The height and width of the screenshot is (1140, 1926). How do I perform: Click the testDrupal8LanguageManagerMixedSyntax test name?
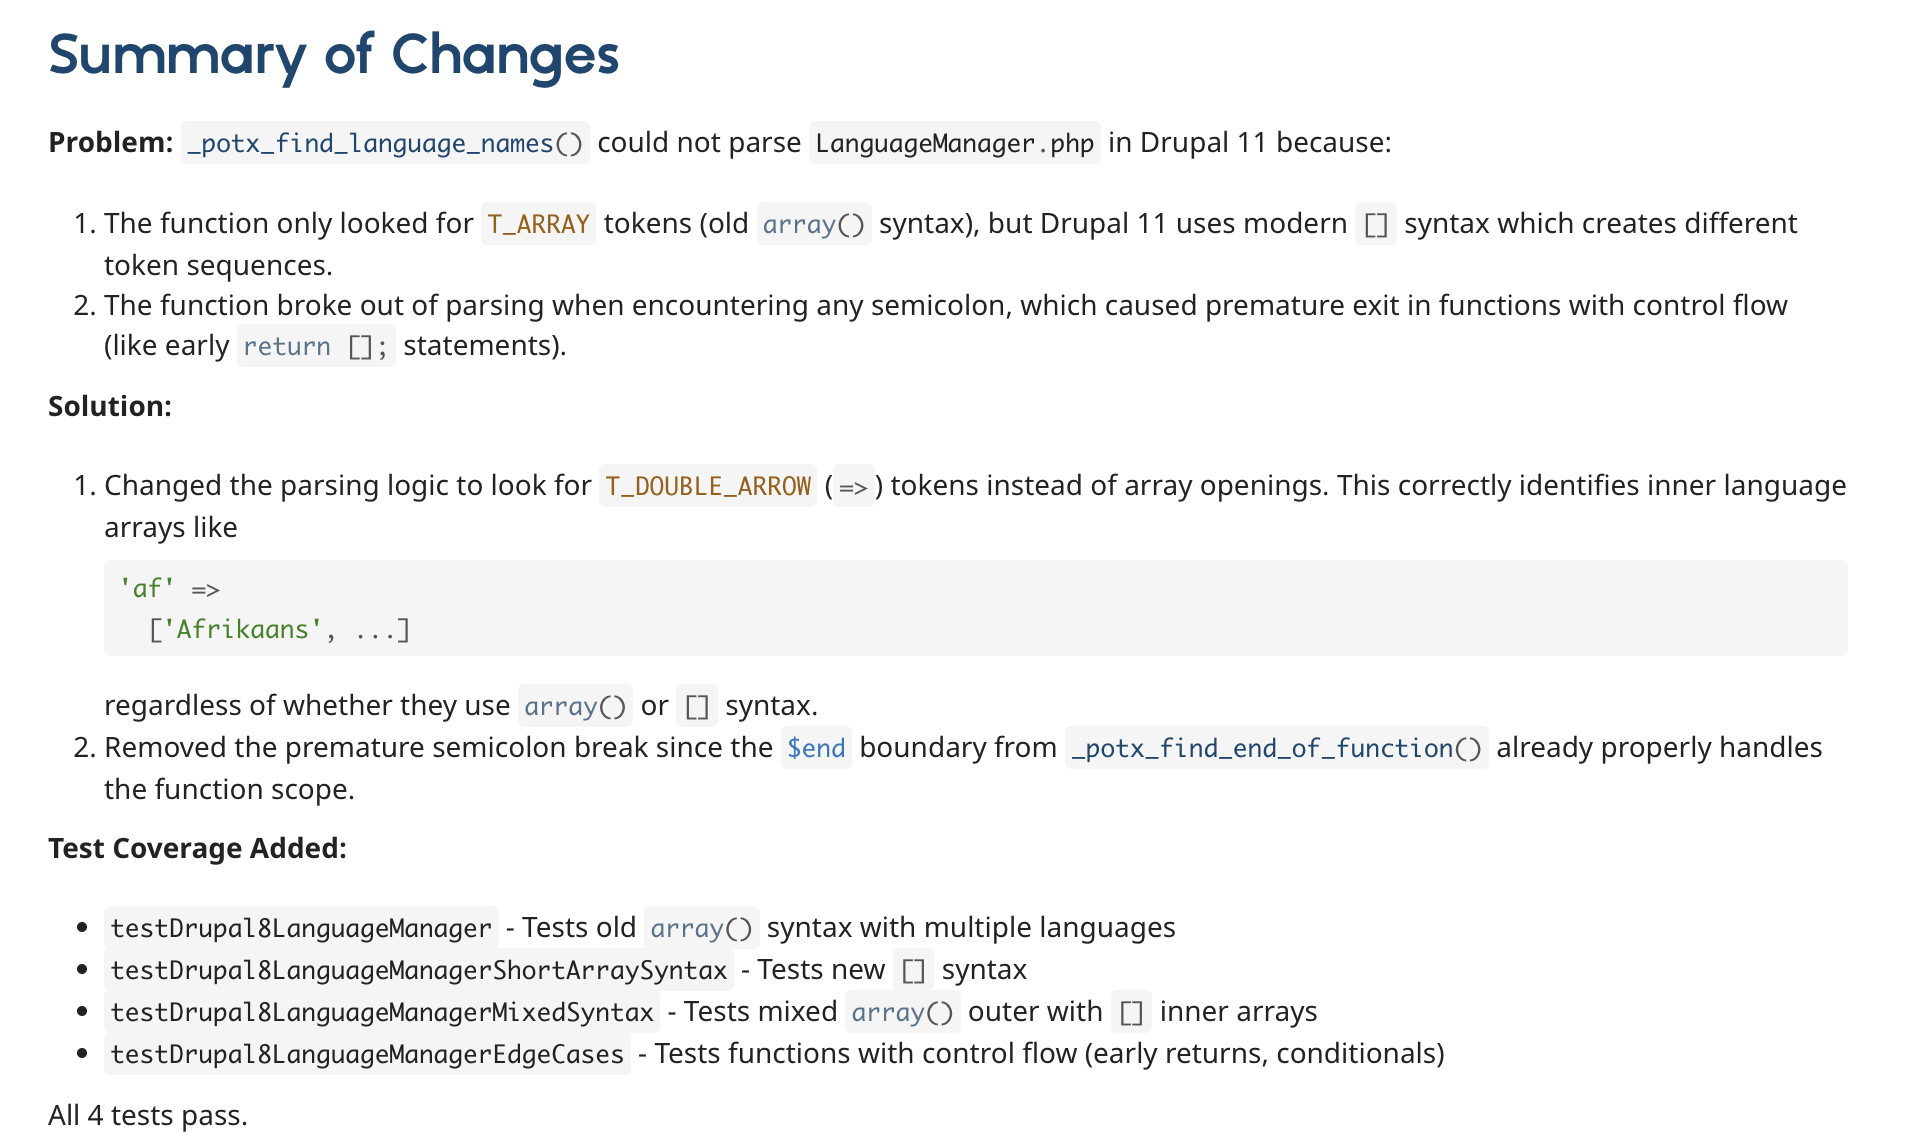click(381, 1013)
